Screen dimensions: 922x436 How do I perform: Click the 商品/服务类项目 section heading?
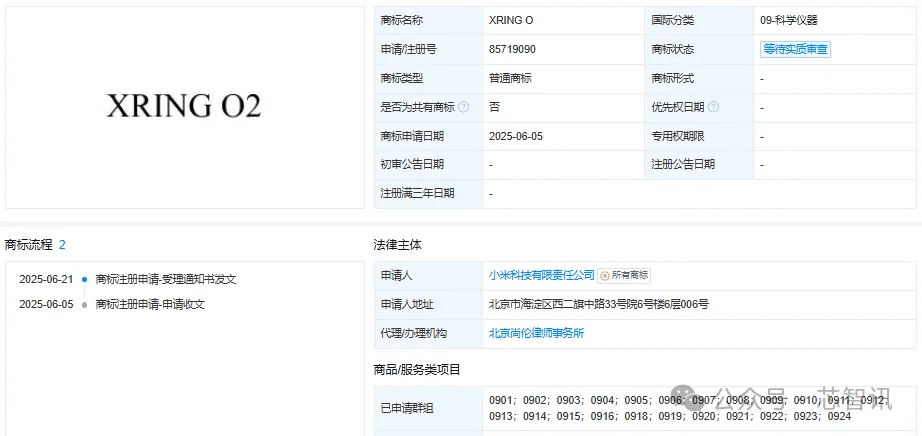pyautogui.click(x=417, y=370)
